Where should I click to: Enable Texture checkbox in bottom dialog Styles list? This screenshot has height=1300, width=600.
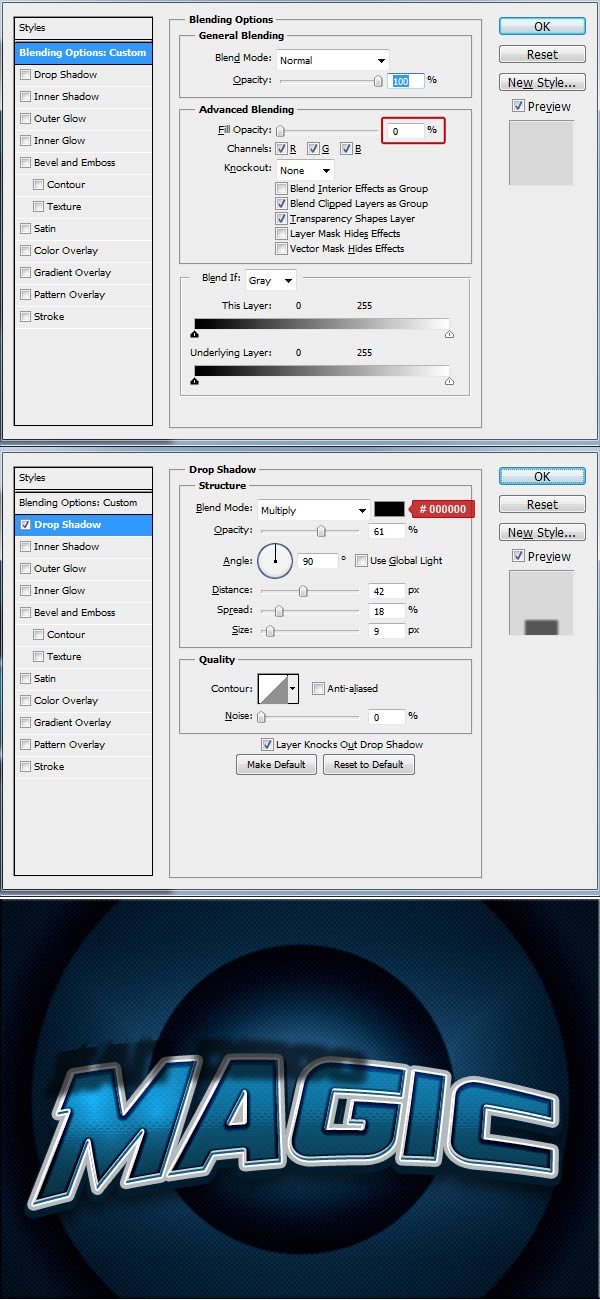click(38, 657)
